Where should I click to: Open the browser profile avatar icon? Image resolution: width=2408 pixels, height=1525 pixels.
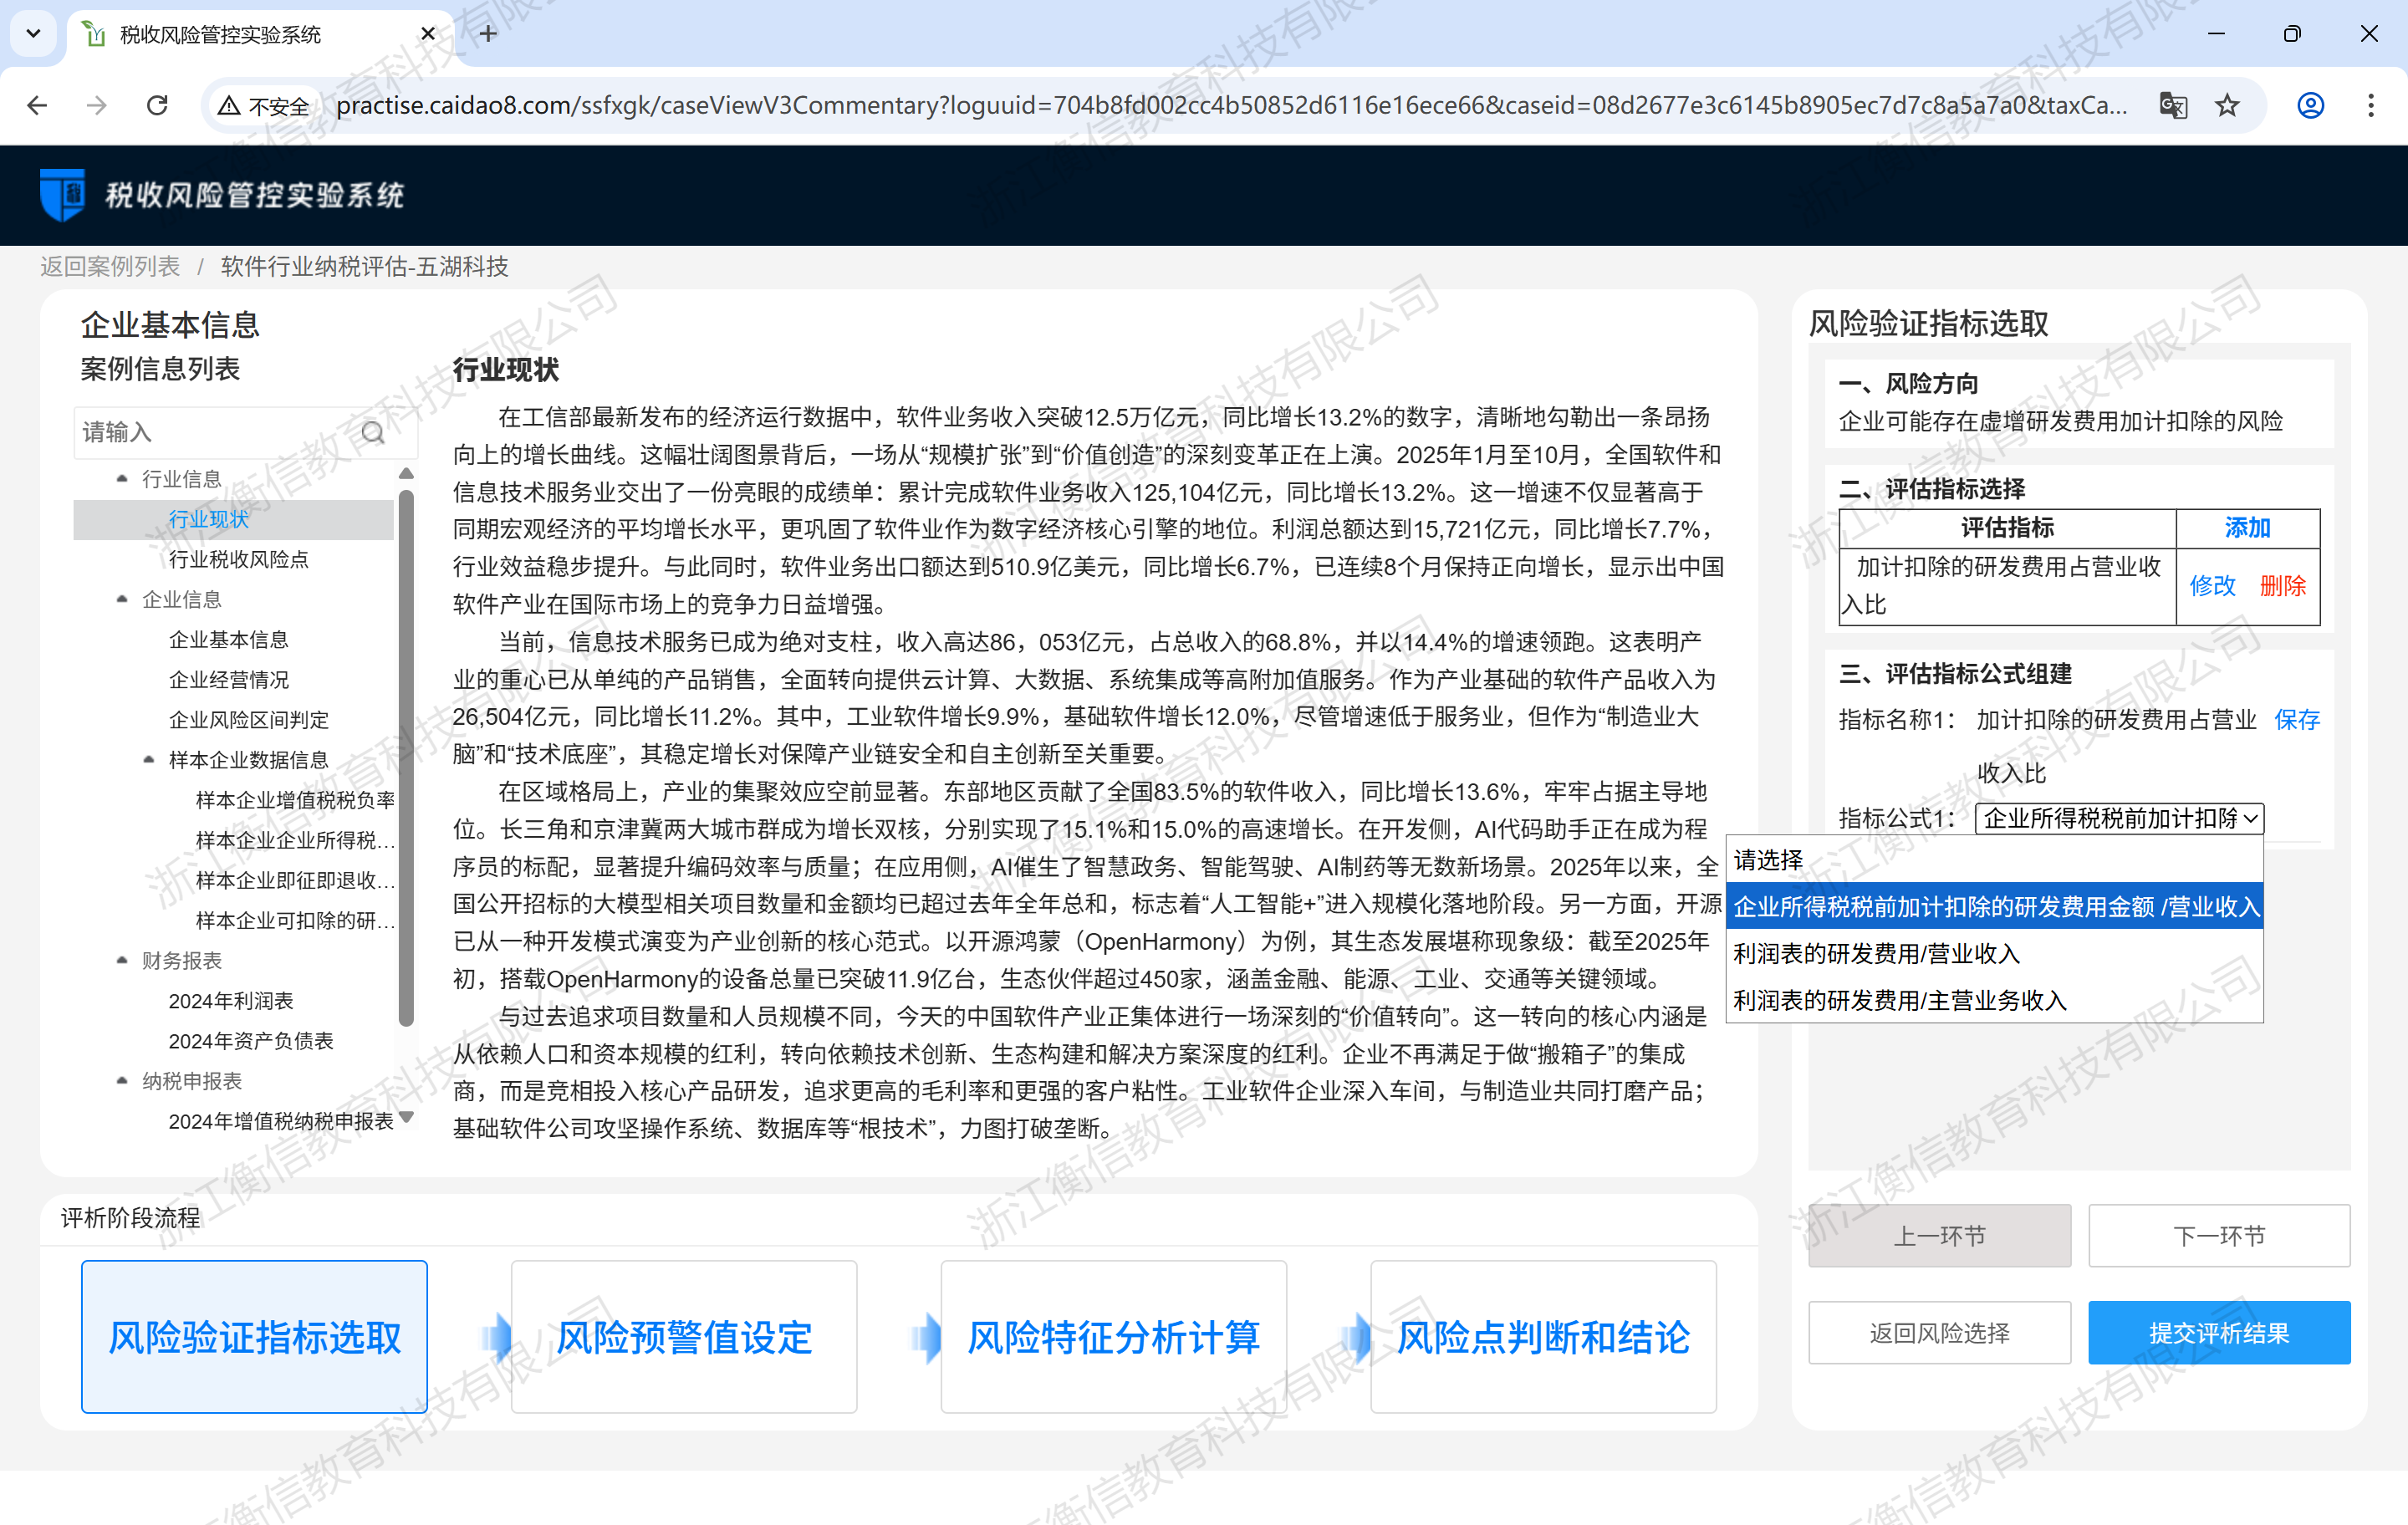[2310, 105]
